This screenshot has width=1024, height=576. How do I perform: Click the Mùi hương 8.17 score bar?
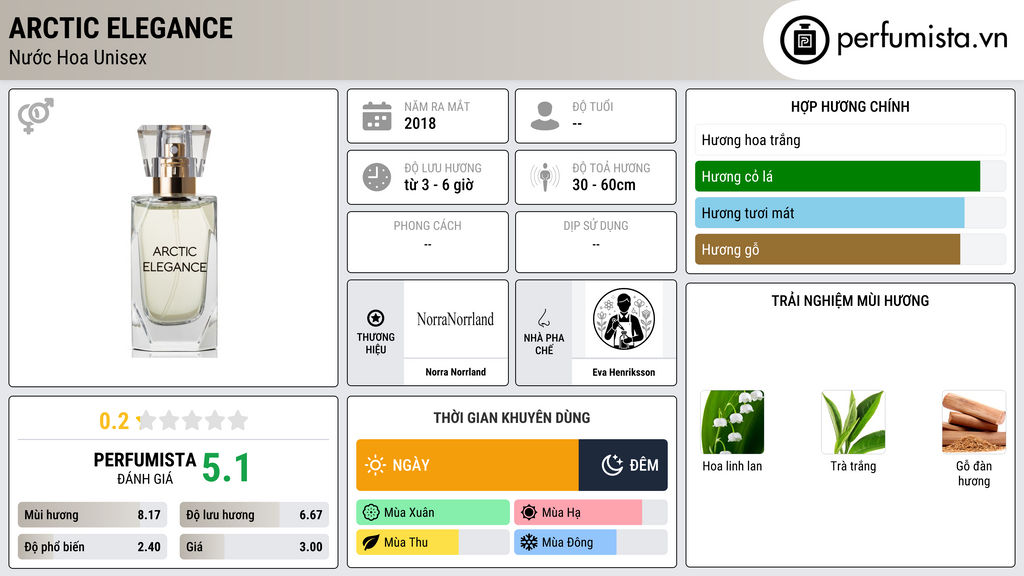[x=92, y=515]
